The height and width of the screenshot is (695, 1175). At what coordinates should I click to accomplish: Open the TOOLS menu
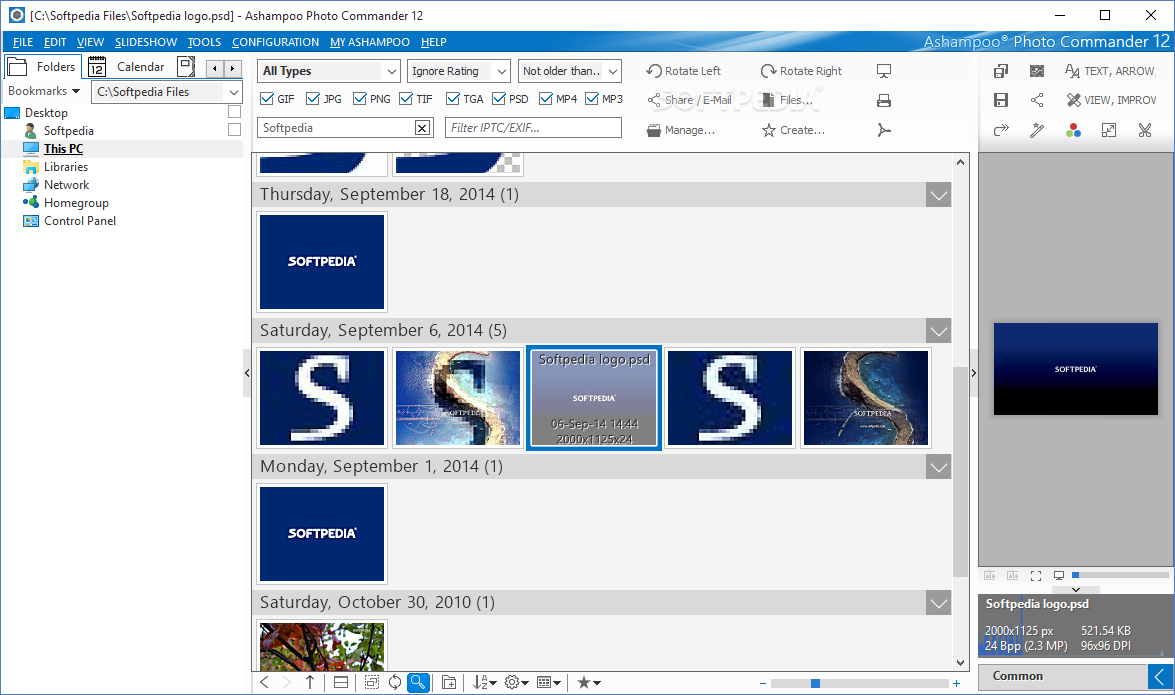(x=204, y=42)
